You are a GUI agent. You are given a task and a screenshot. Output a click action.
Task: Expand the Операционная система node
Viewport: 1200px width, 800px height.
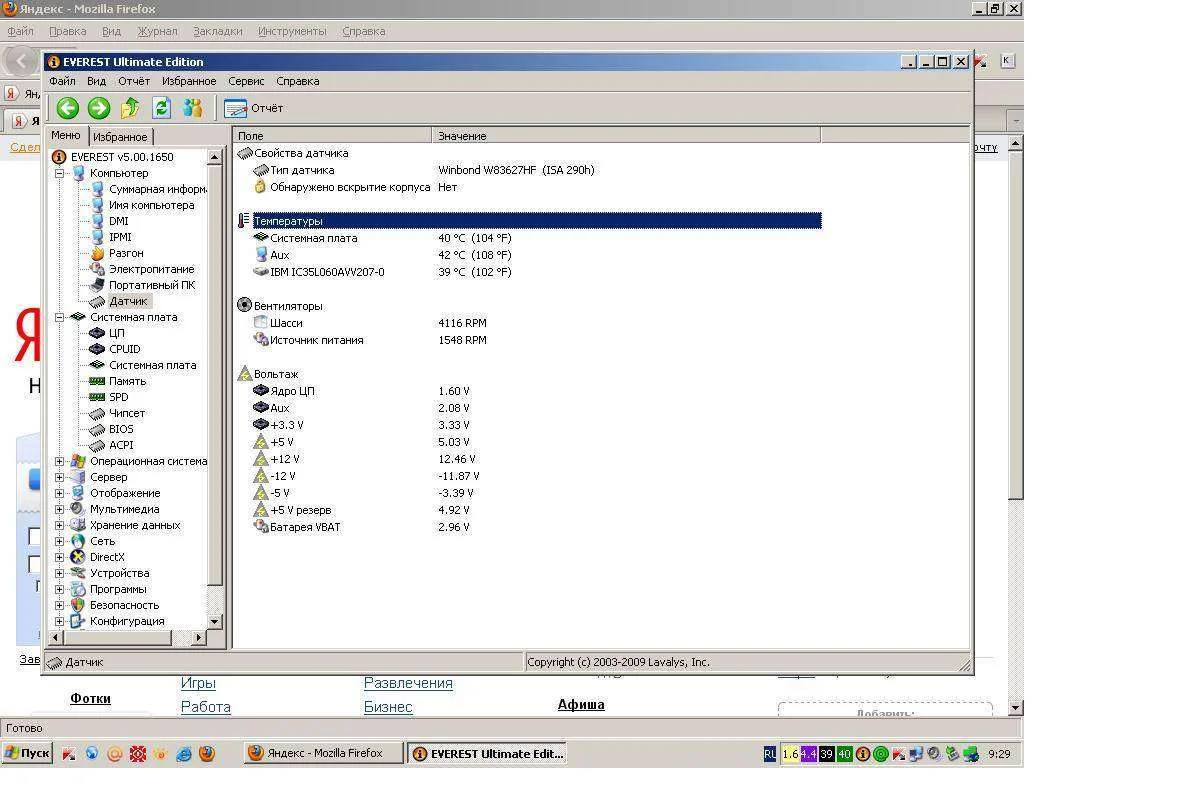[59, 461]
